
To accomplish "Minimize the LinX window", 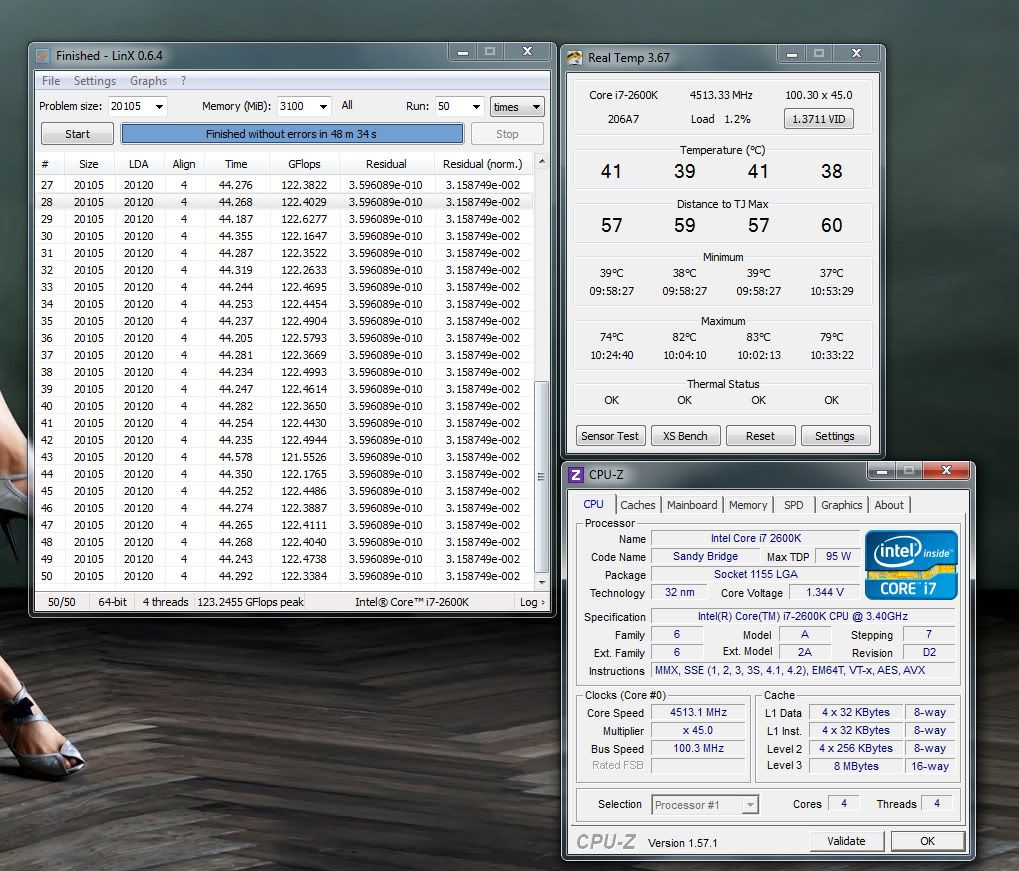I will [463, 52].
